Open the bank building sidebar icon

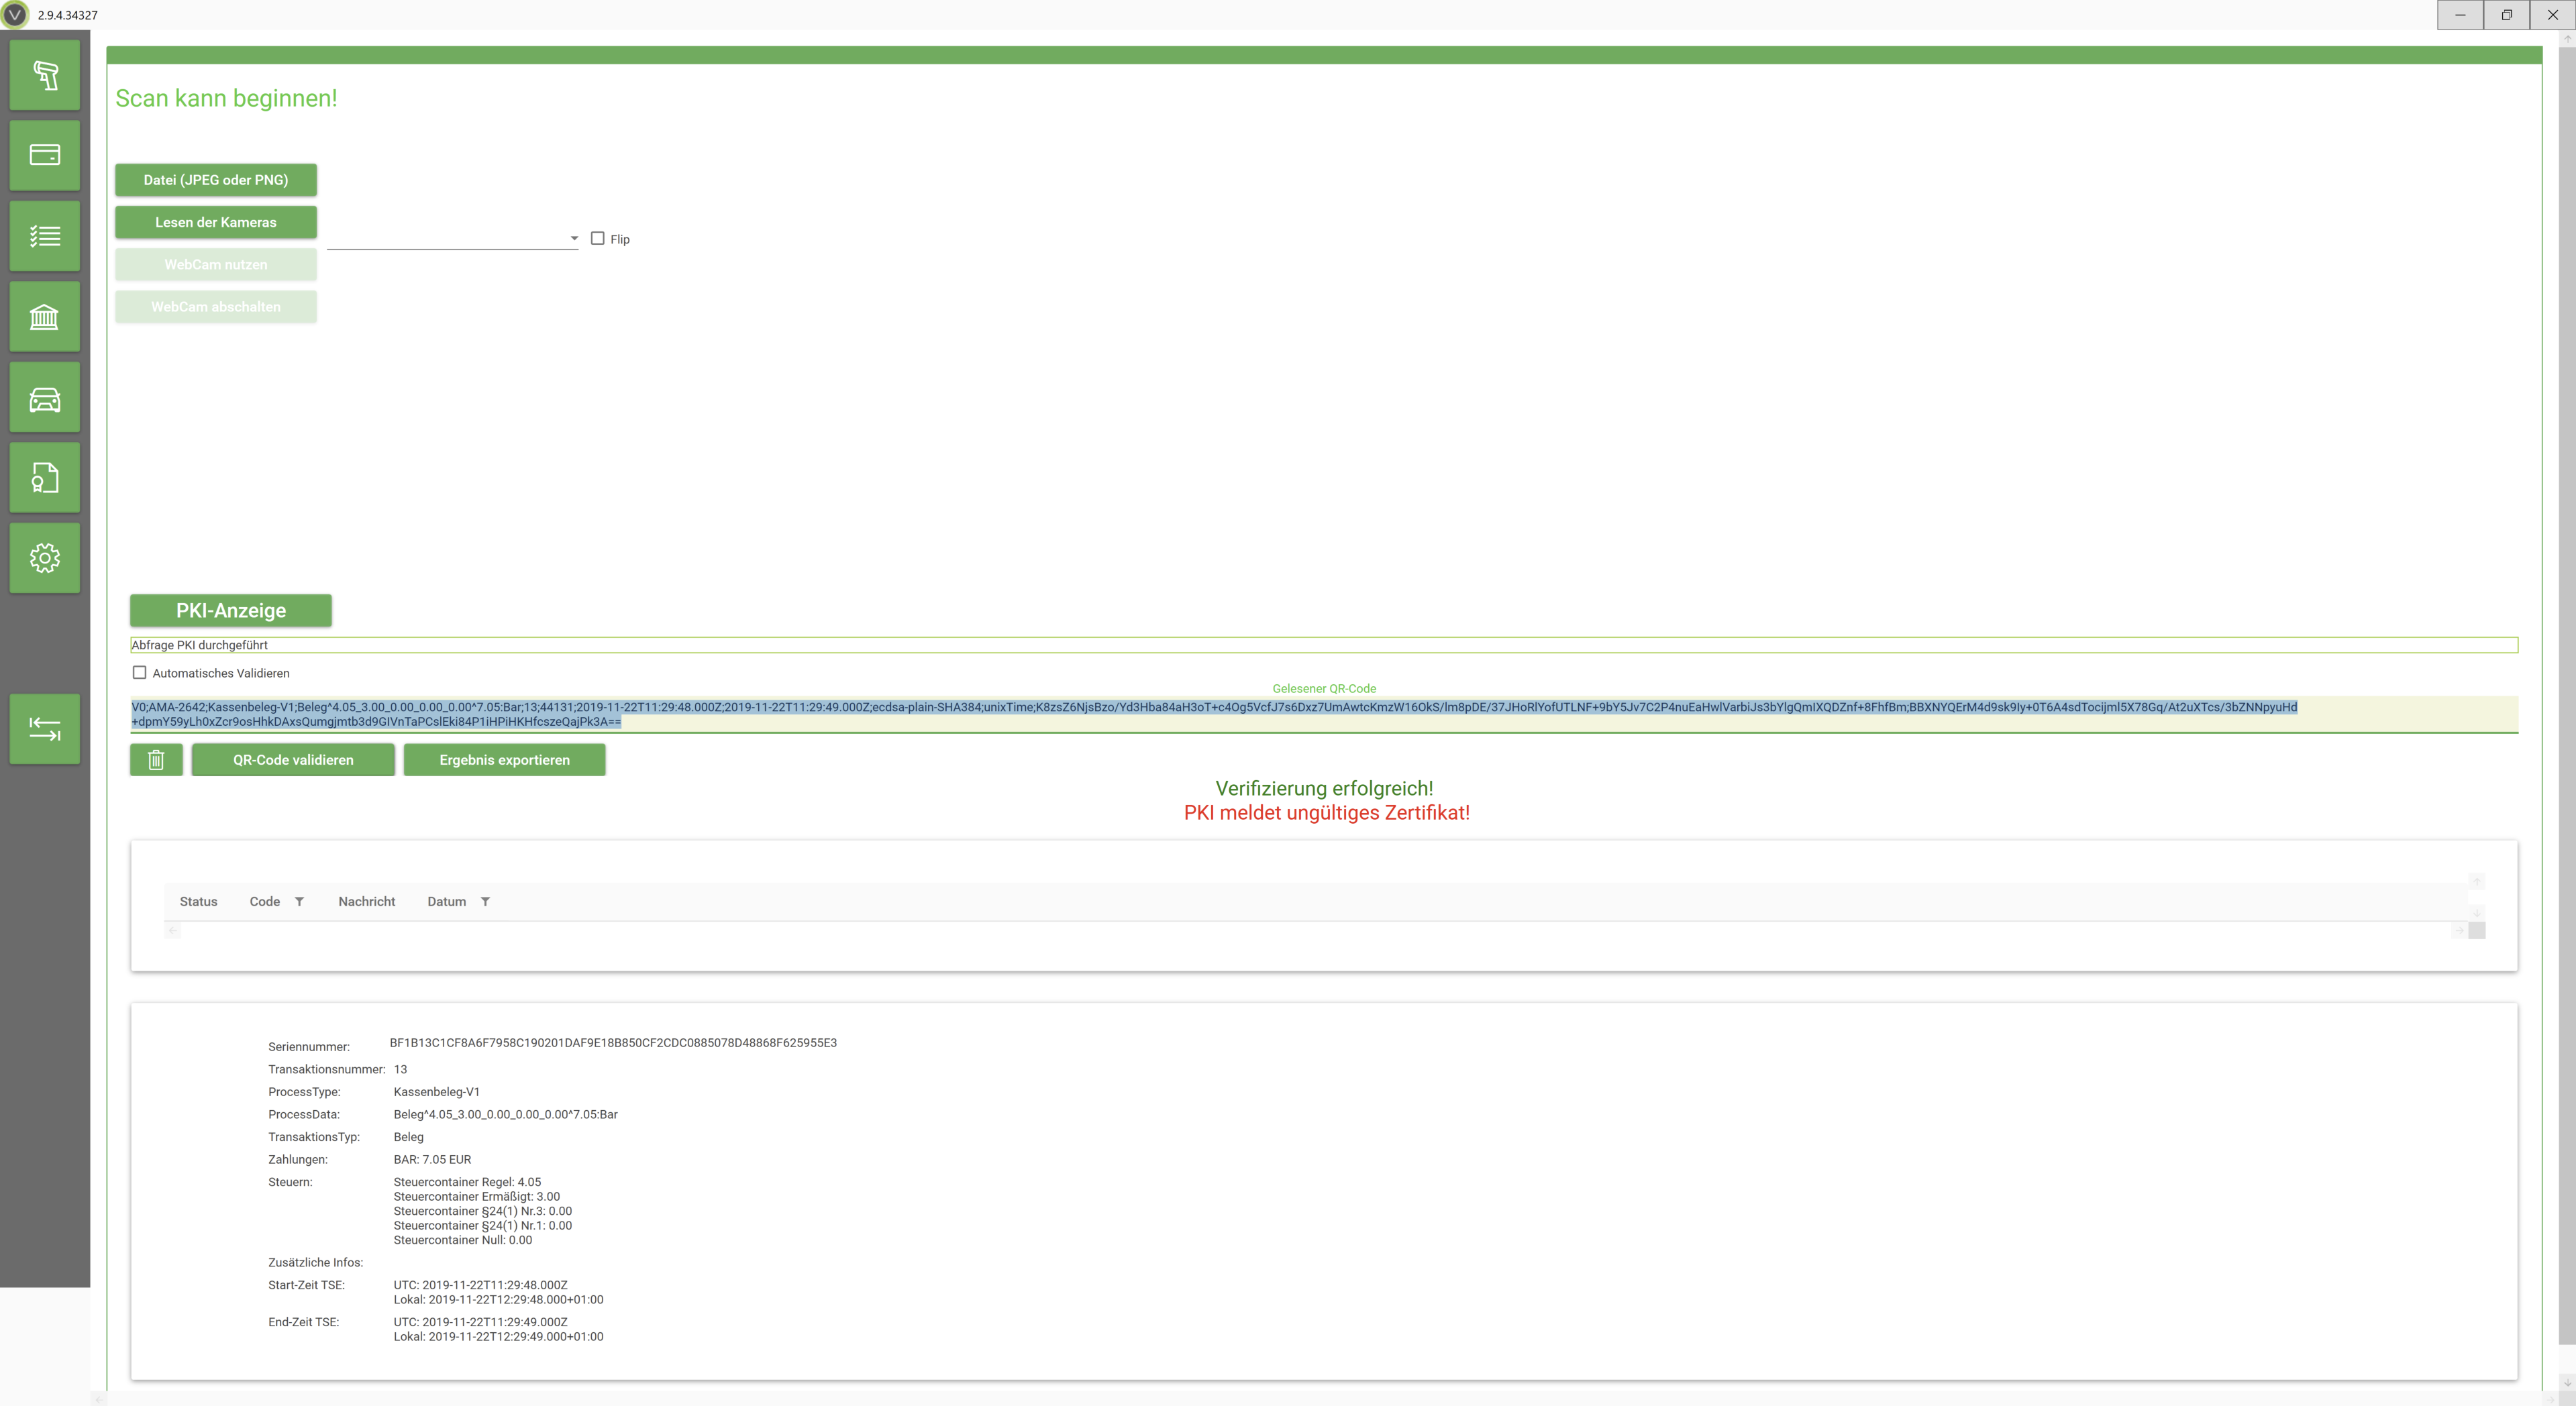pos(44,317)
